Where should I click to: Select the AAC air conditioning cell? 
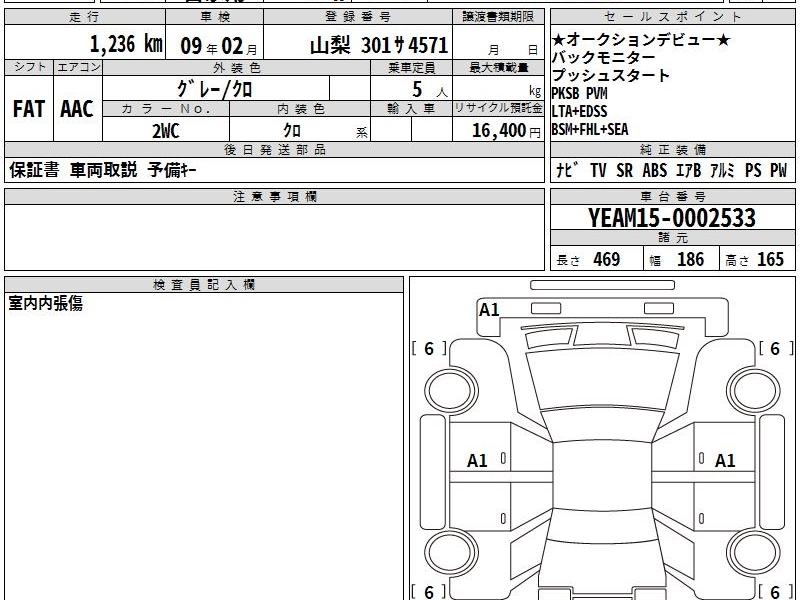coord(77,109)
